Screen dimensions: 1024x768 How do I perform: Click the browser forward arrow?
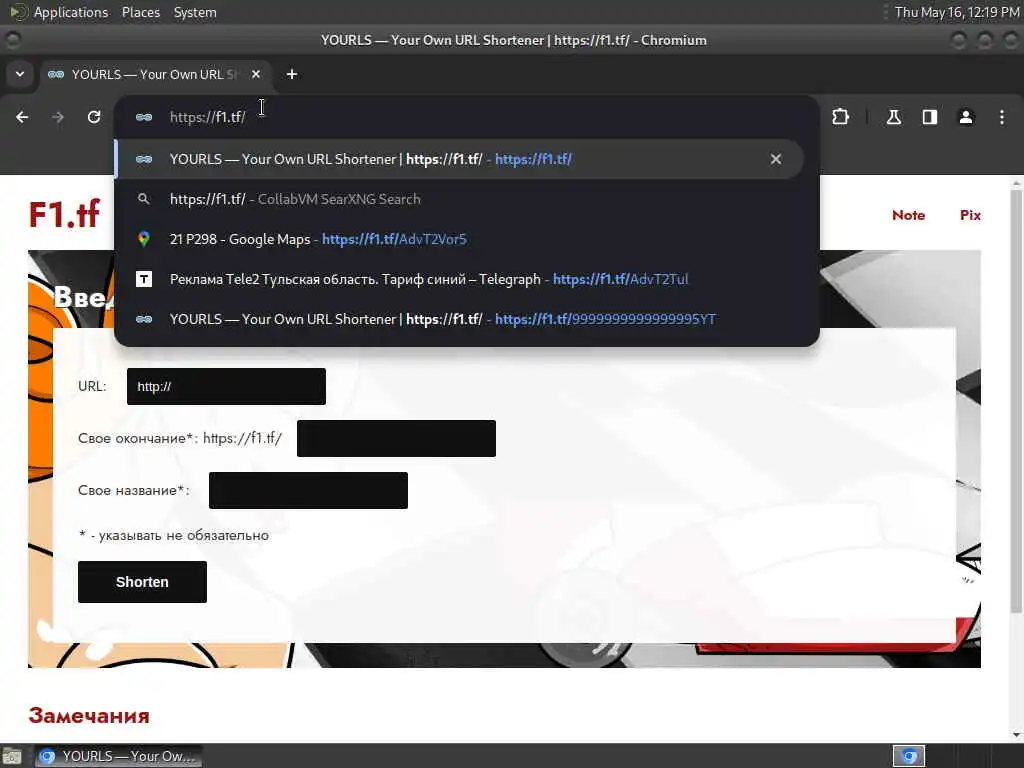[58, 117]
